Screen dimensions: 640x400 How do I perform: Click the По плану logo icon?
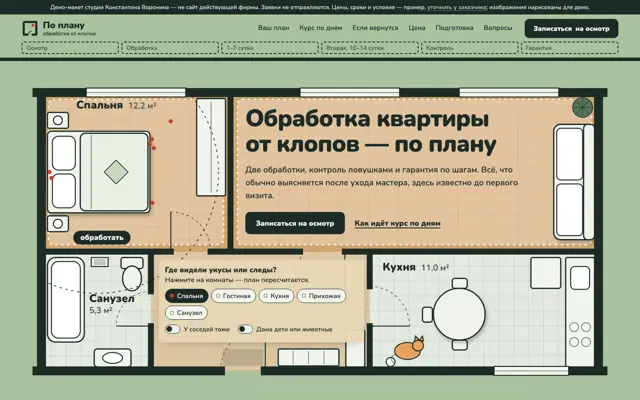click(x=30, y=28)
